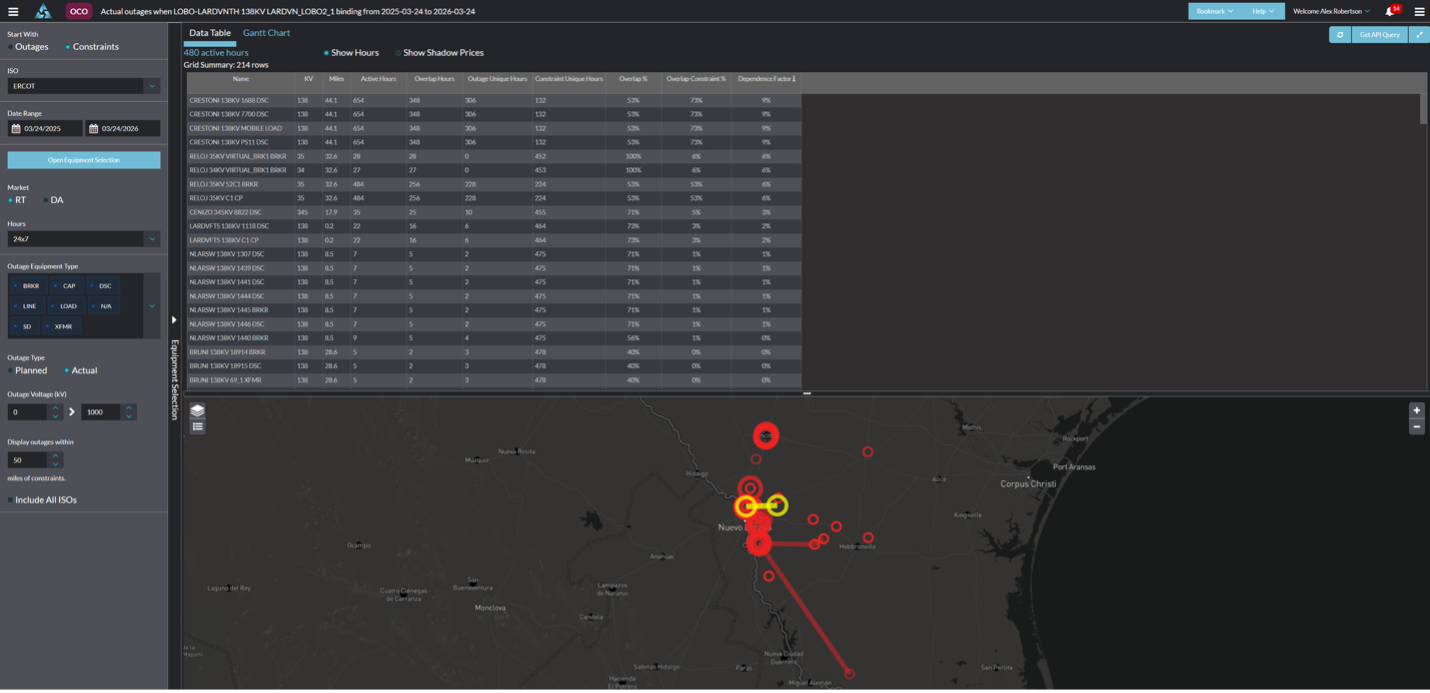Click the refresh data icon button
1430x693 pixels.
1339,35
